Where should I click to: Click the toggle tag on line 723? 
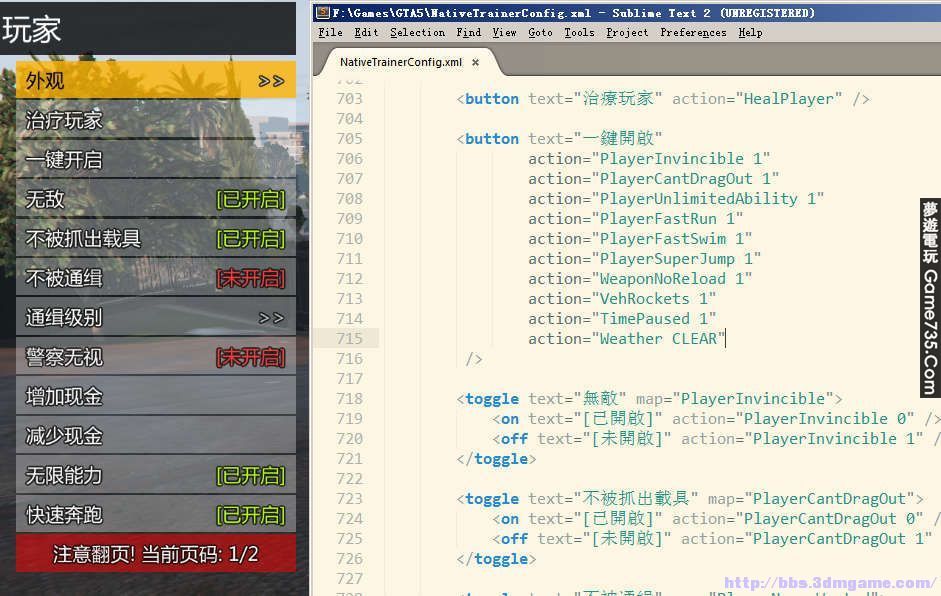point(492,499)
